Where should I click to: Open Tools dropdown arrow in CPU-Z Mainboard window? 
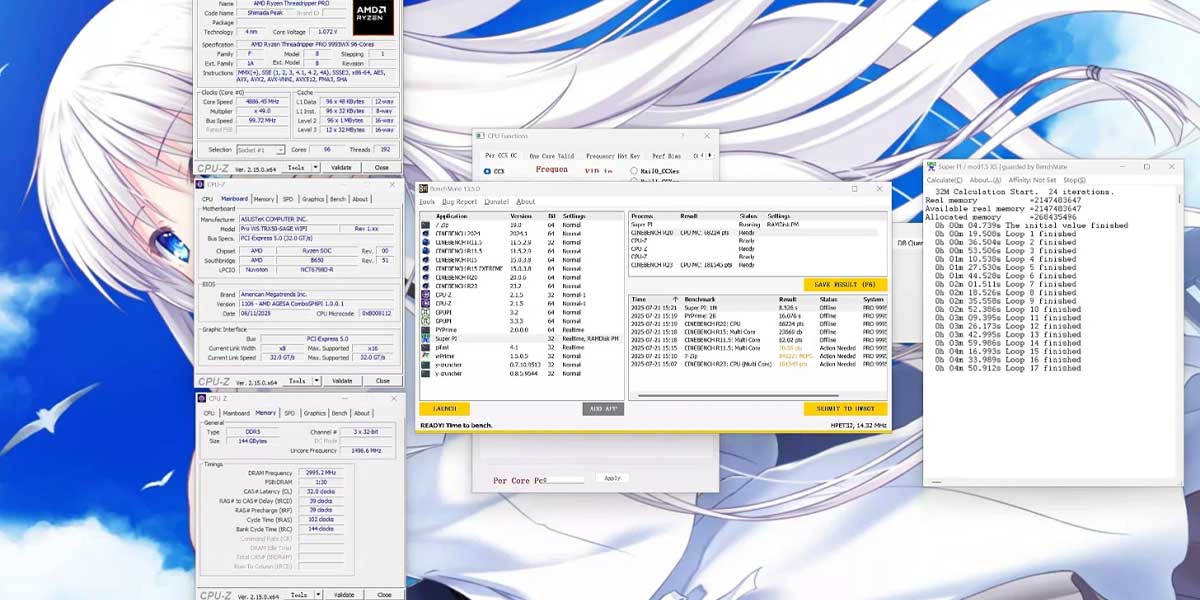click(317, 381)
